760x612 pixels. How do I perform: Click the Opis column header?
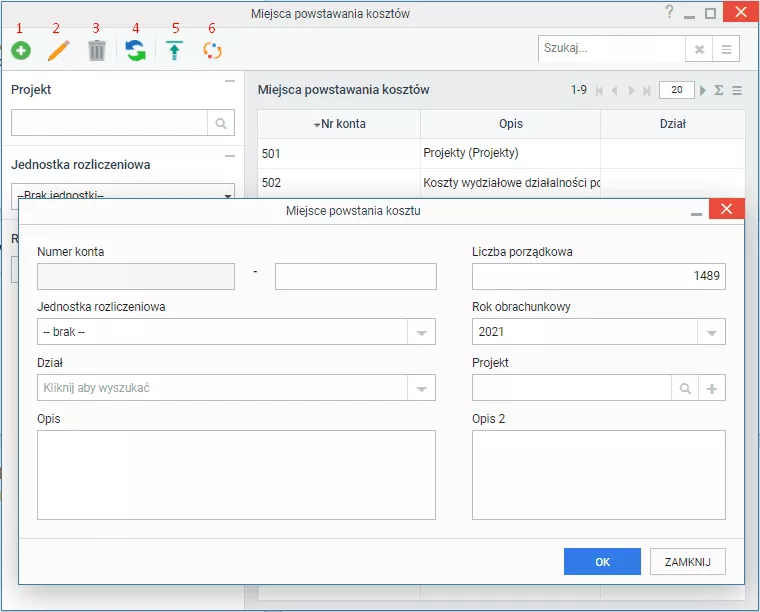click(510, 124)
